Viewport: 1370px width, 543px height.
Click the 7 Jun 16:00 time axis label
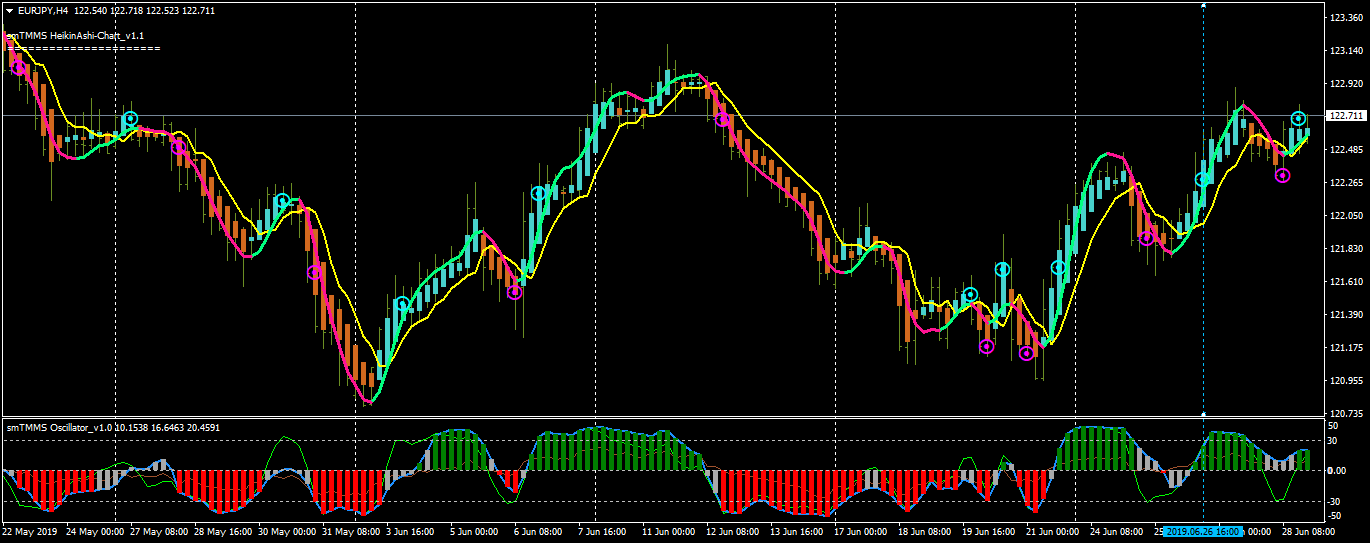[x=599, y=532]
